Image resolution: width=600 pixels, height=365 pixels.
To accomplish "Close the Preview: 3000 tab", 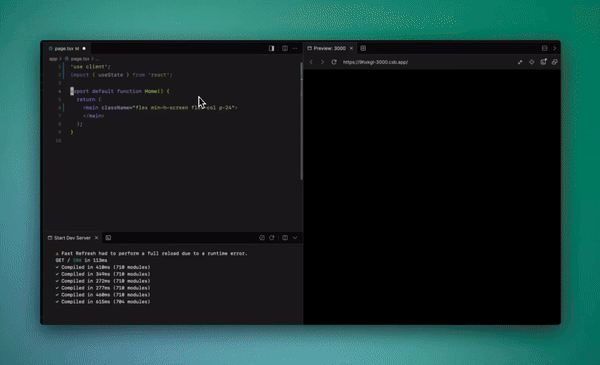I will [351, 48].
